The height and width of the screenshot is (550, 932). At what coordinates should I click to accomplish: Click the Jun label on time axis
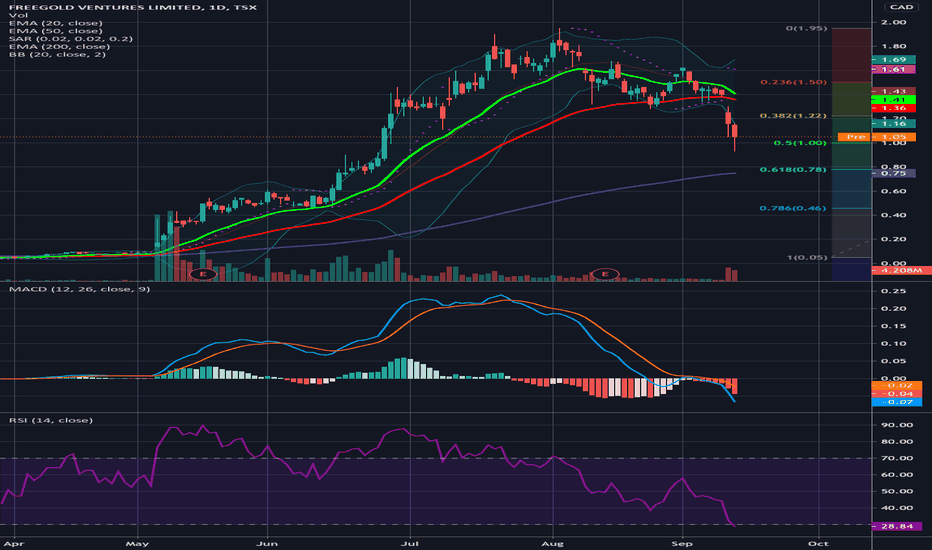pyautogui.click(x=267, y=544)
